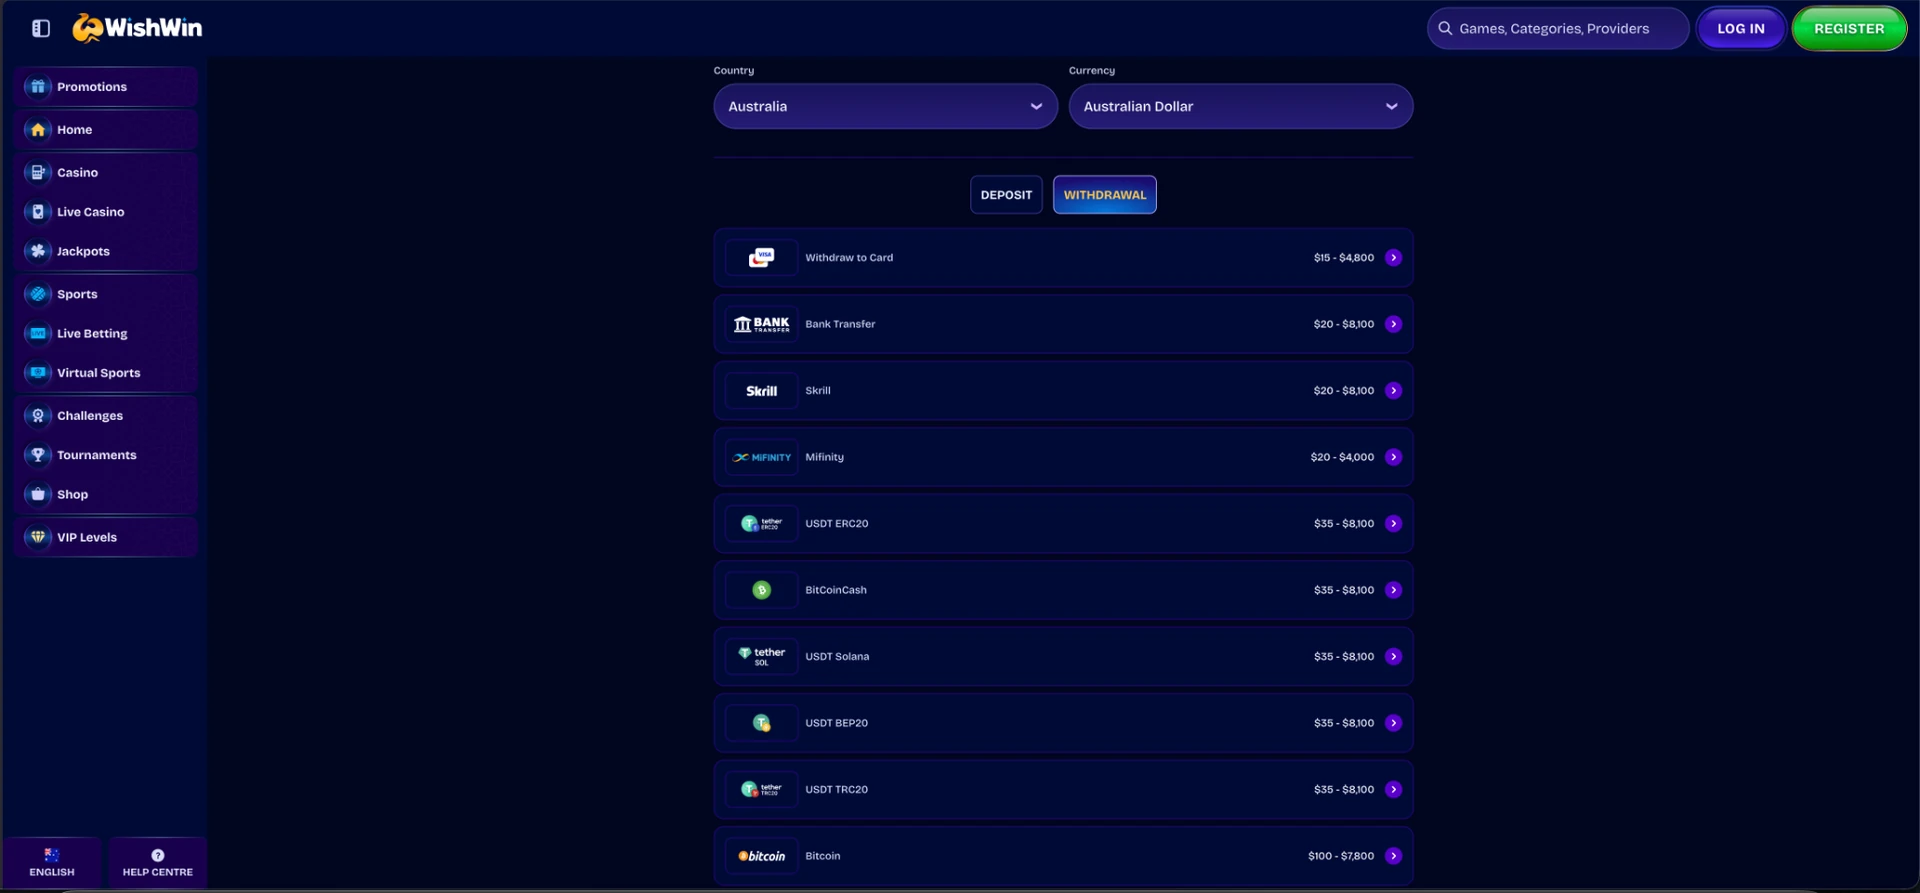Expand Withdraw to Card arrow

[1393, 258]
